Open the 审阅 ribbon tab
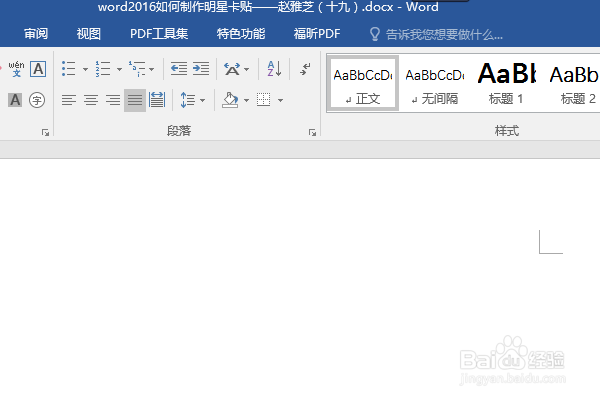This screenshot has width=600, height=400. point(36,34)
